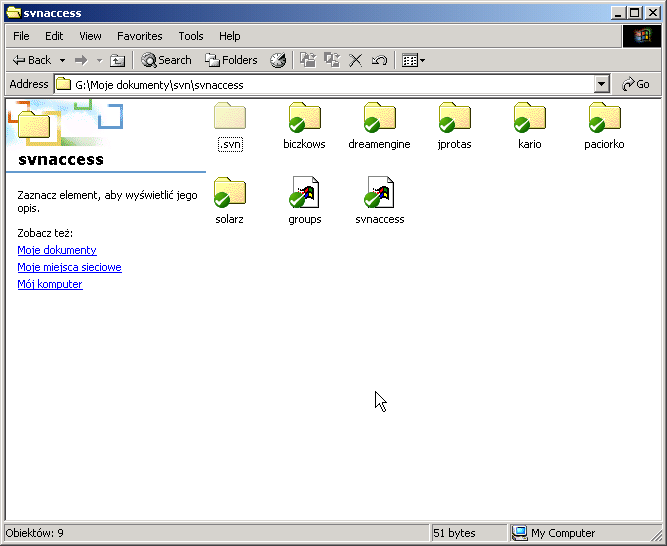
Task: Open the File menu
Action: pos(21,36)
